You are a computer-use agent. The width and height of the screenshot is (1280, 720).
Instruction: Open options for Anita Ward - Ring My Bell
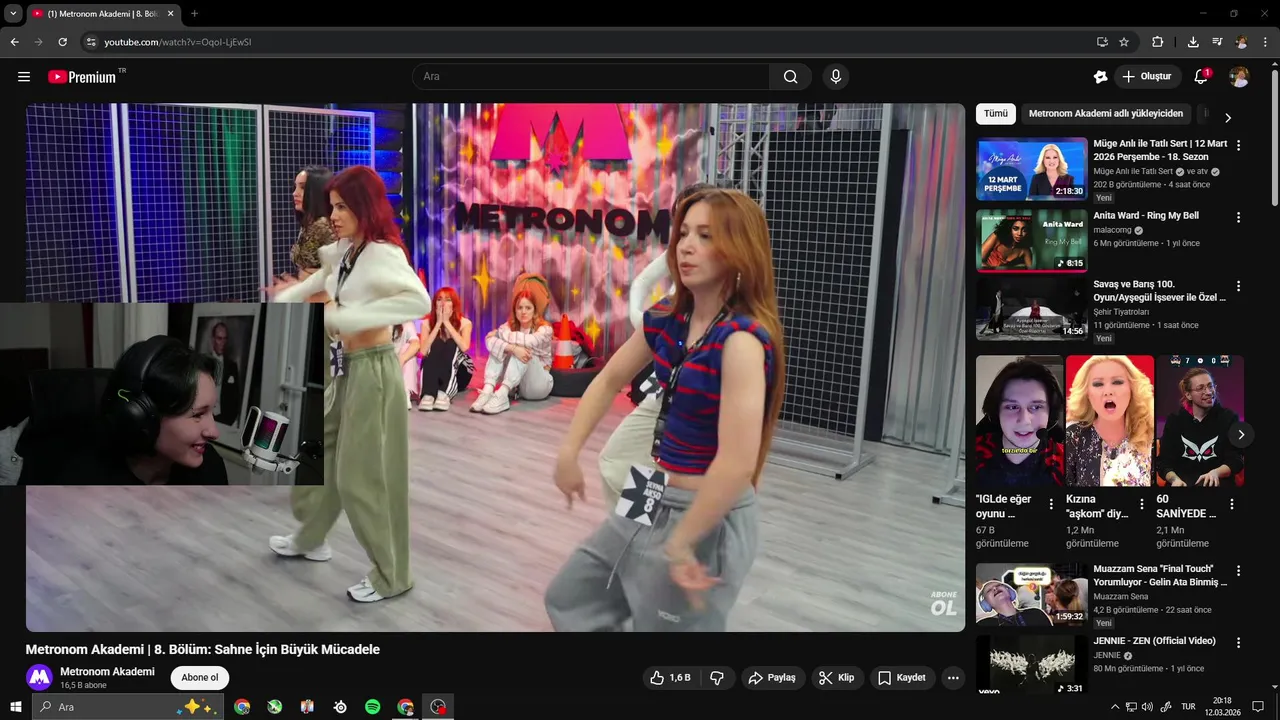click(x=1239, y=217)
